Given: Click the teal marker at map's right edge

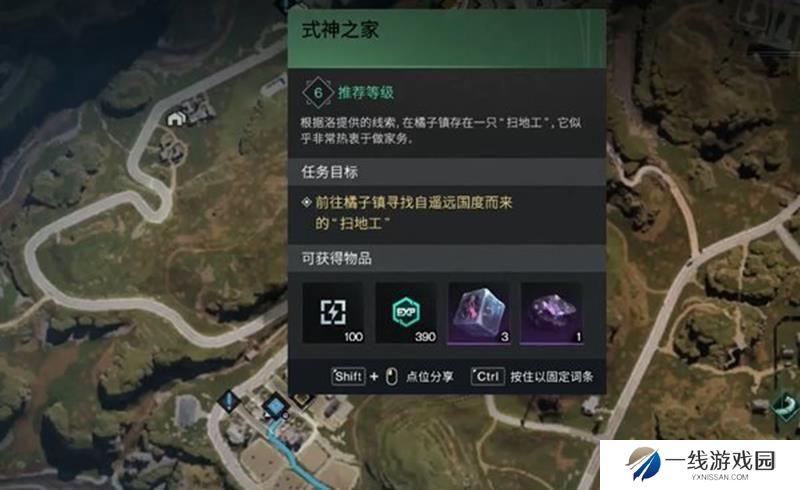Looking at the screenshot, I should click(x=786, y=404).
